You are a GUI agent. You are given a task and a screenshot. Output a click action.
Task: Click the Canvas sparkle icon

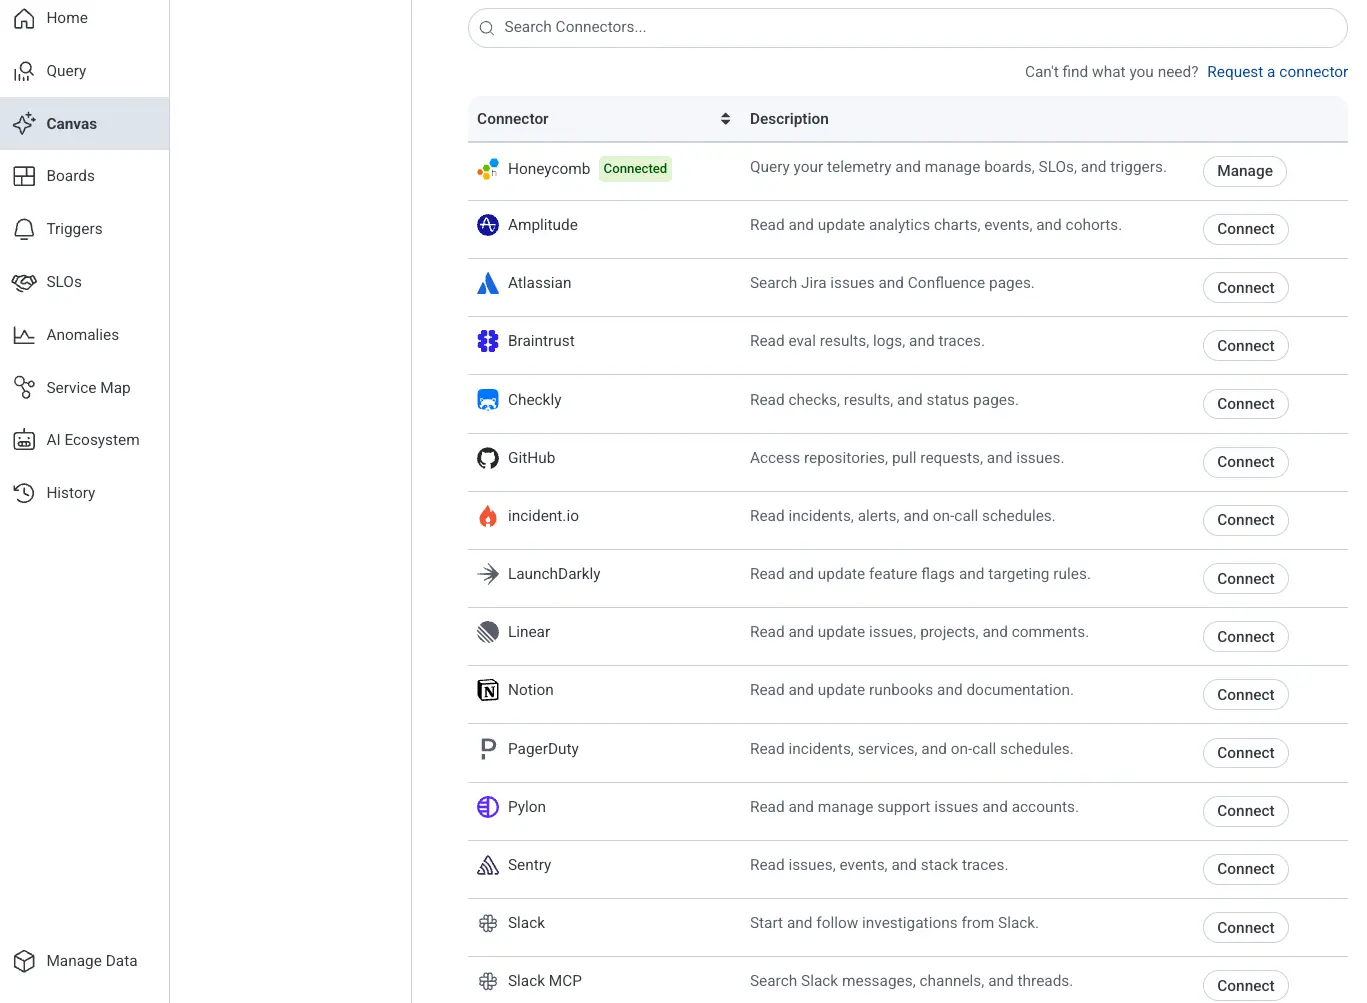click(24, 124)
